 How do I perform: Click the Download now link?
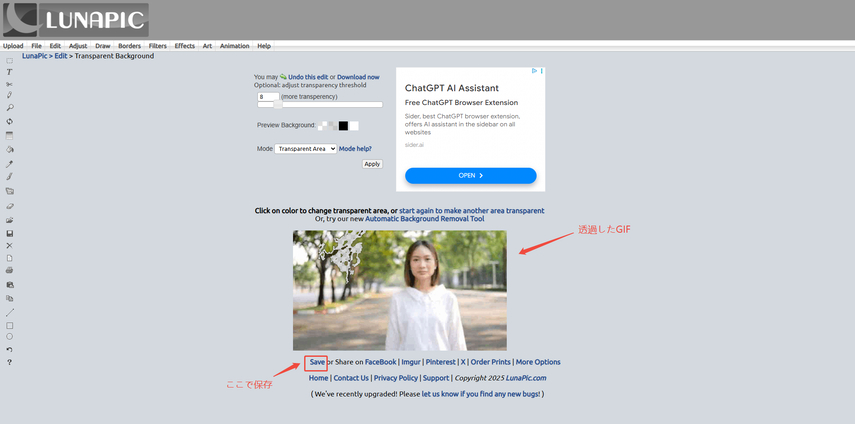point(358,77)
